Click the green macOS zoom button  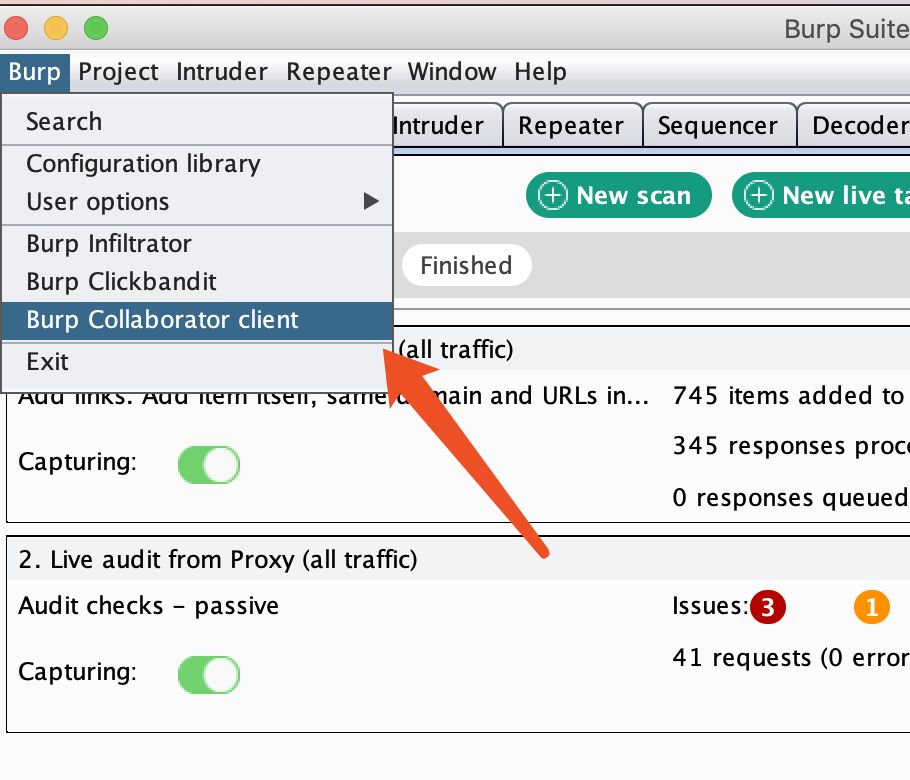tap(95, 29)
